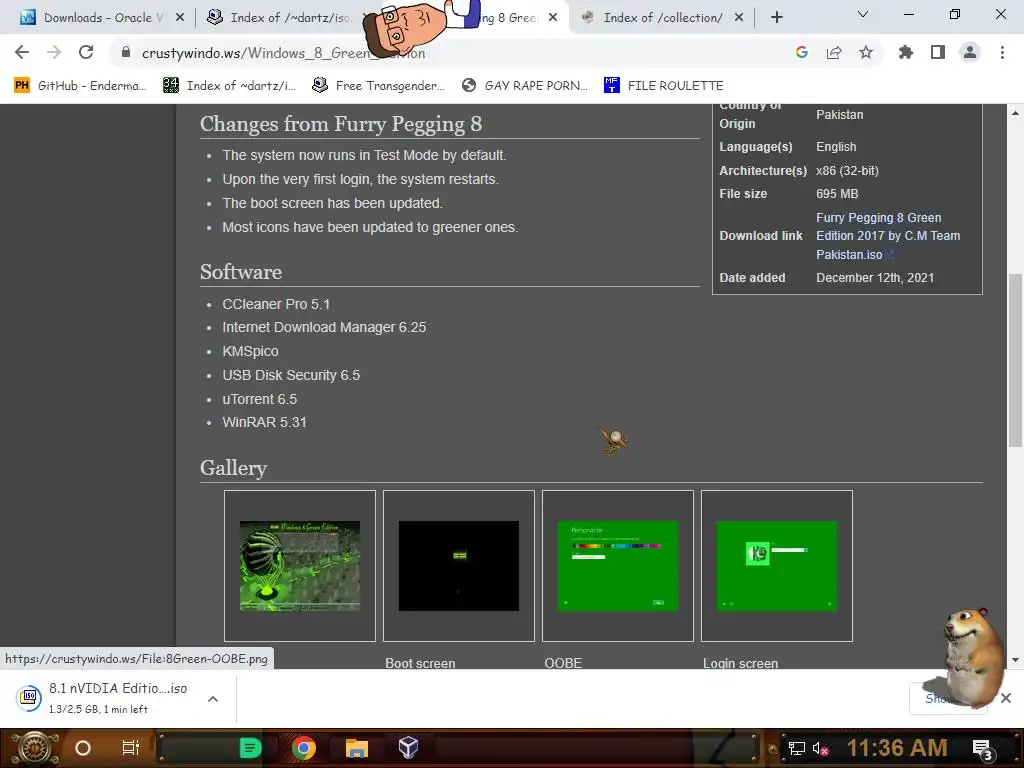Click the 11:36 AM clock
Viewport: 1024px width, 768px height.
(897, 748)
